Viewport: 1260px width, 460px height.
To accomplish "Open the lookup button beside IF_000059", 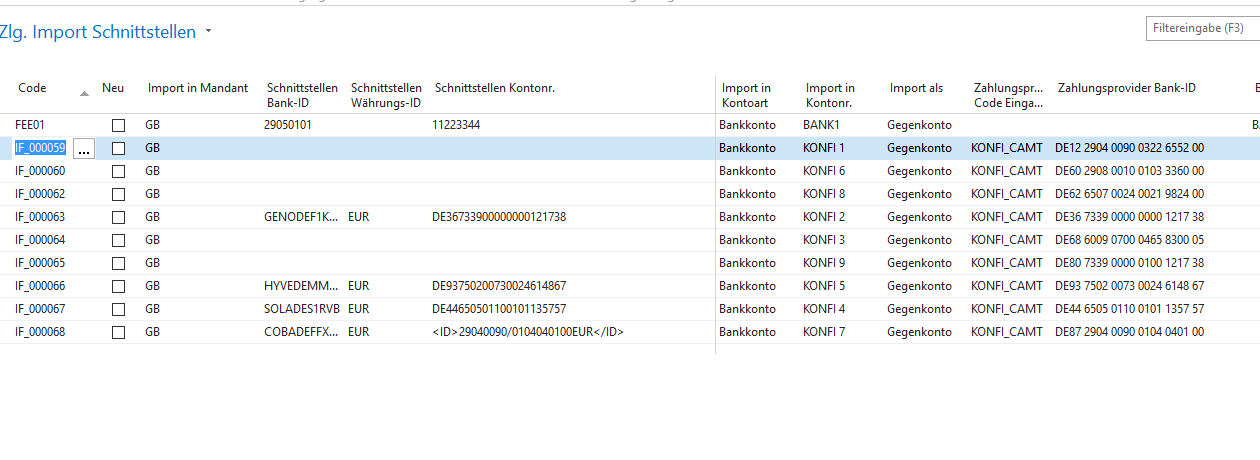I will (x=84, y=148).
